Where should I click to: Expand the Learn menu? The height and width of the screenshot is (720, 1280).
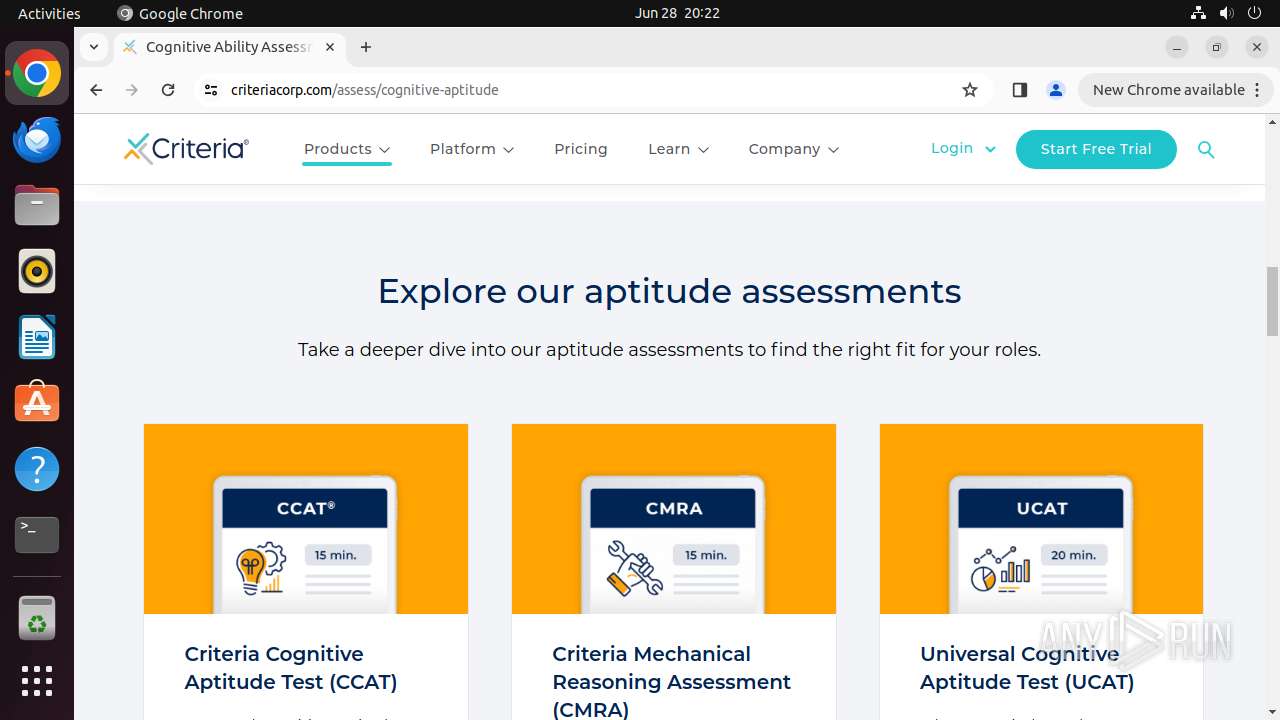click(679, 149)
